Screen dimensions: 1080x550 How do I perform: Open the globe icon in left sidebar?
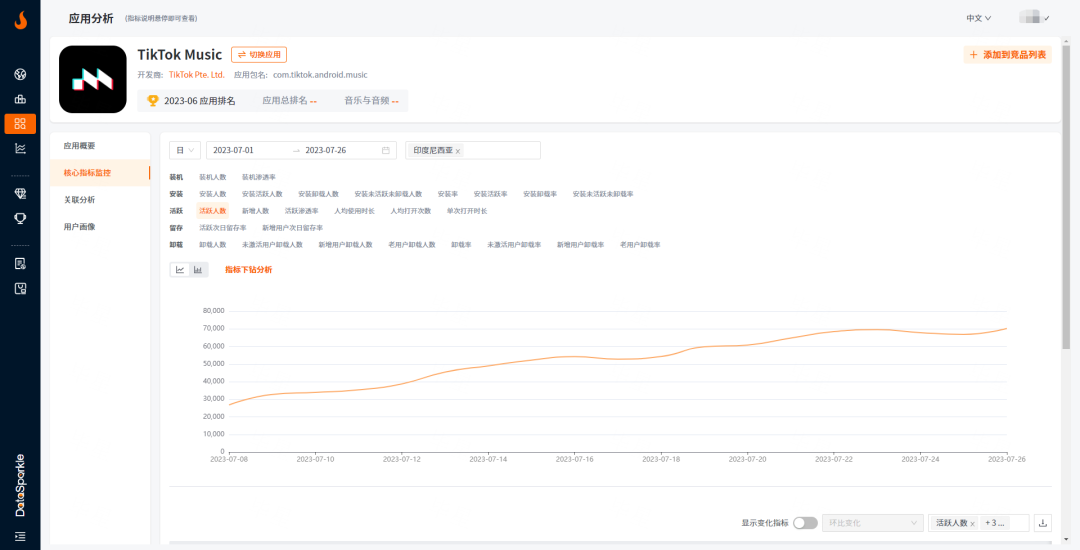pos(20,74)
